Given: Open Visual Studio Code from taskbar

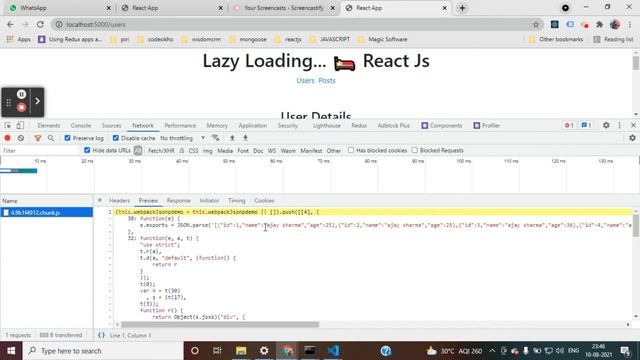Looking at the screenshot, I should (333, 351).
